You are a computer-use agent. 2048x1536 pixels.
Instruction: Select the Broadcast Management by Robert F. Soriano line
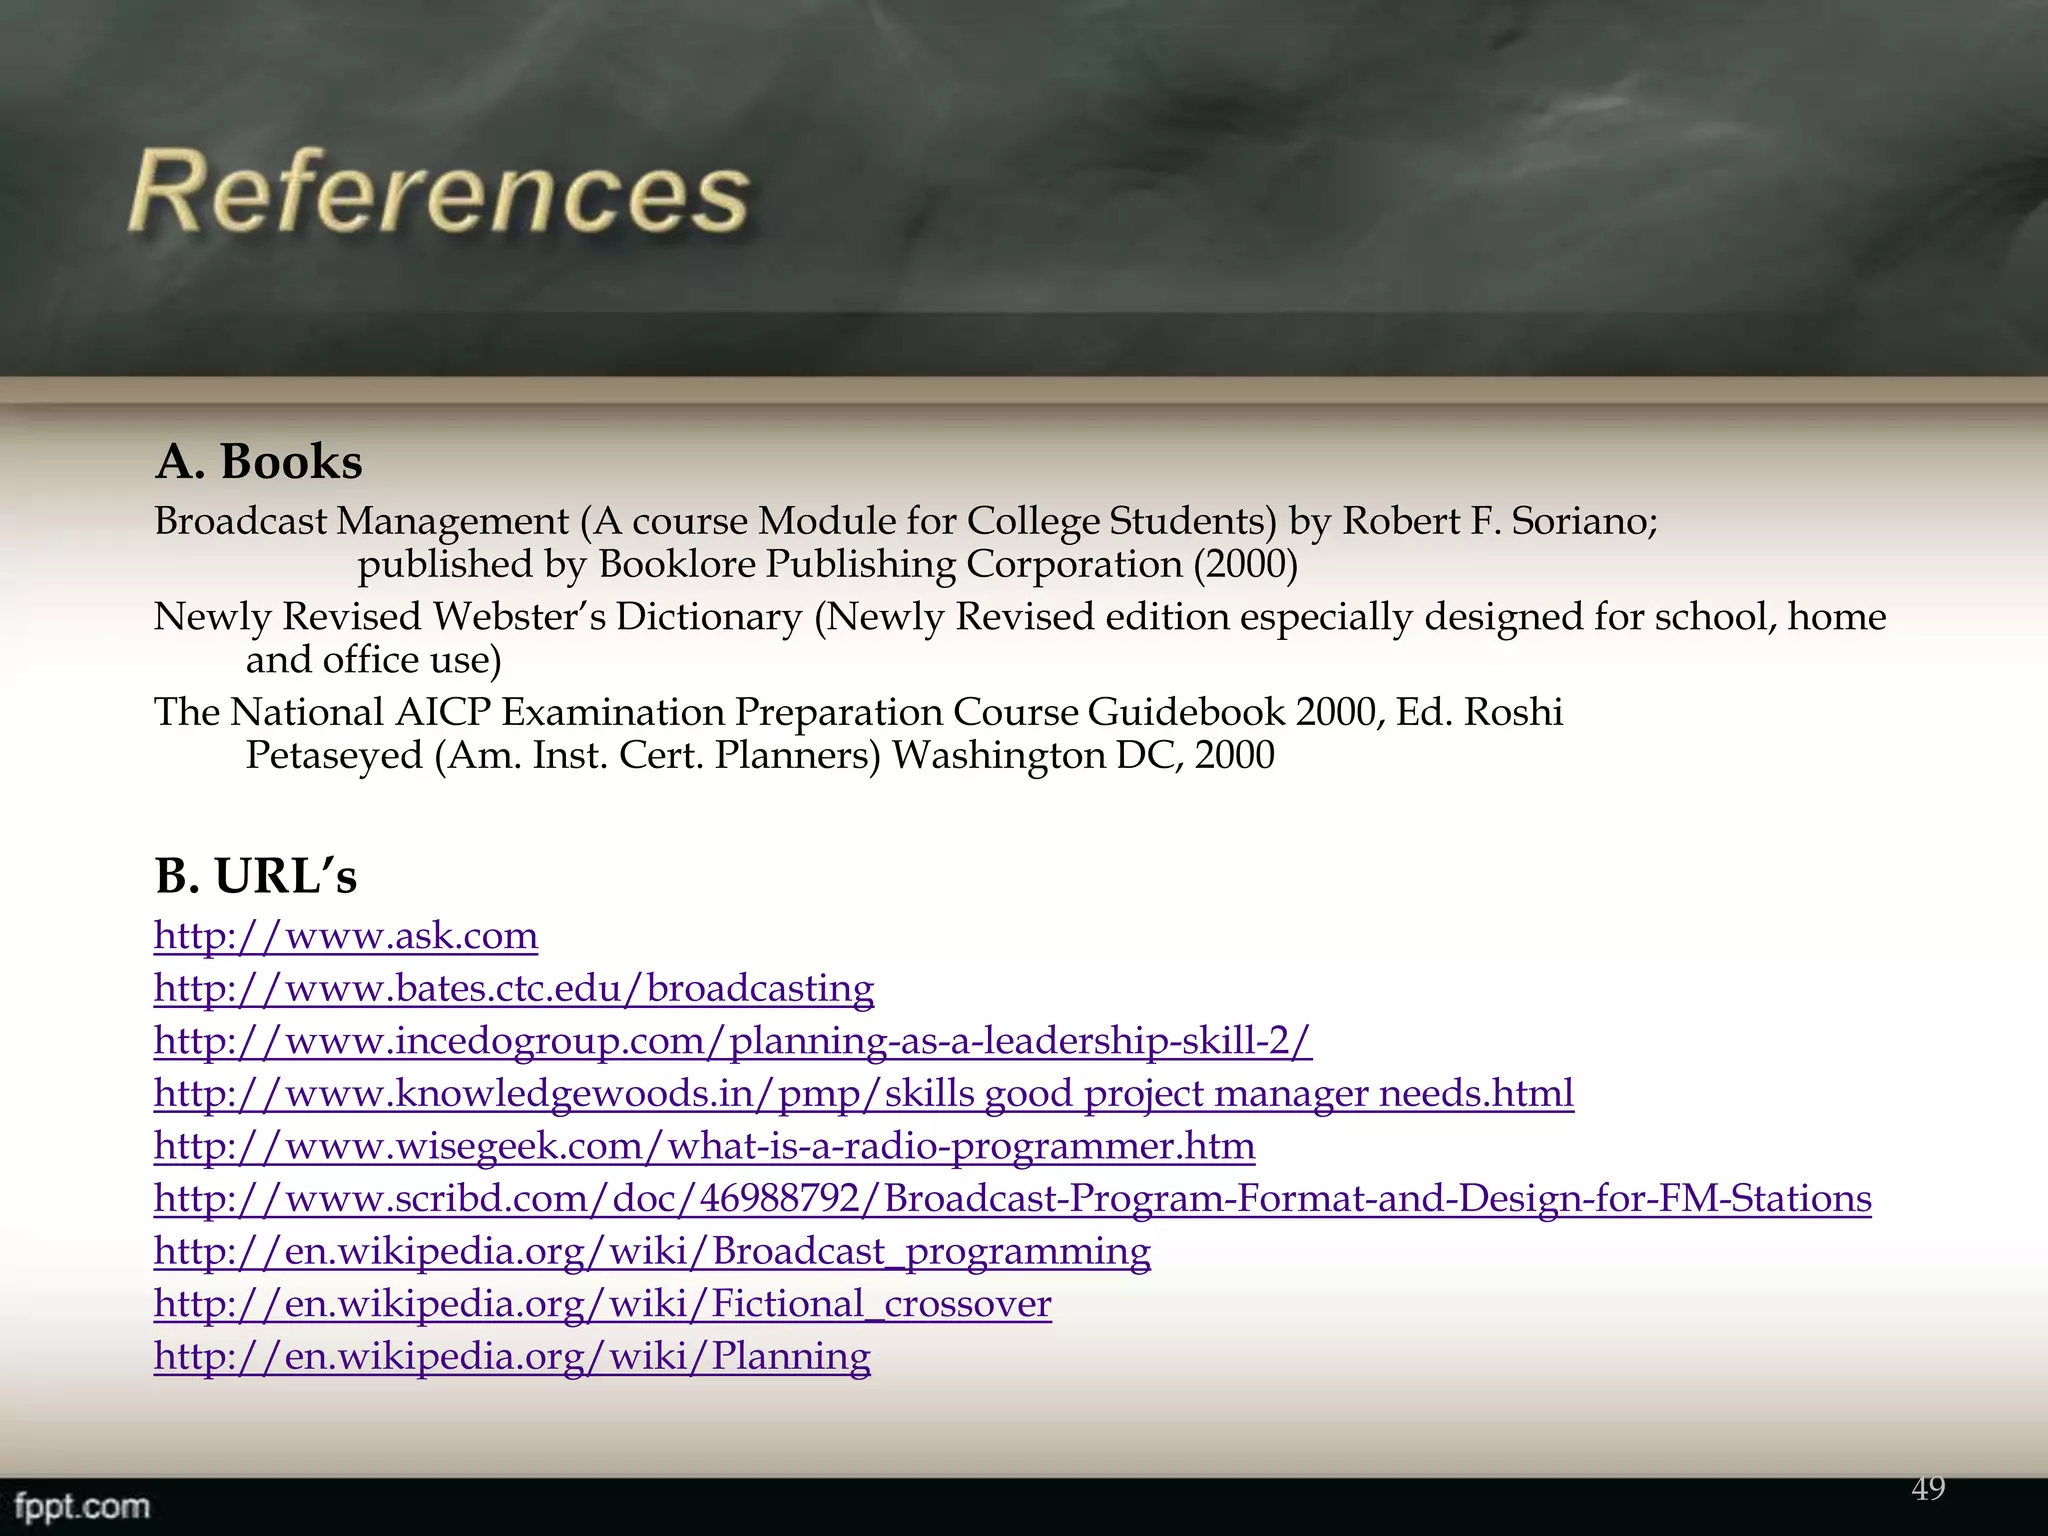[906, 521]
